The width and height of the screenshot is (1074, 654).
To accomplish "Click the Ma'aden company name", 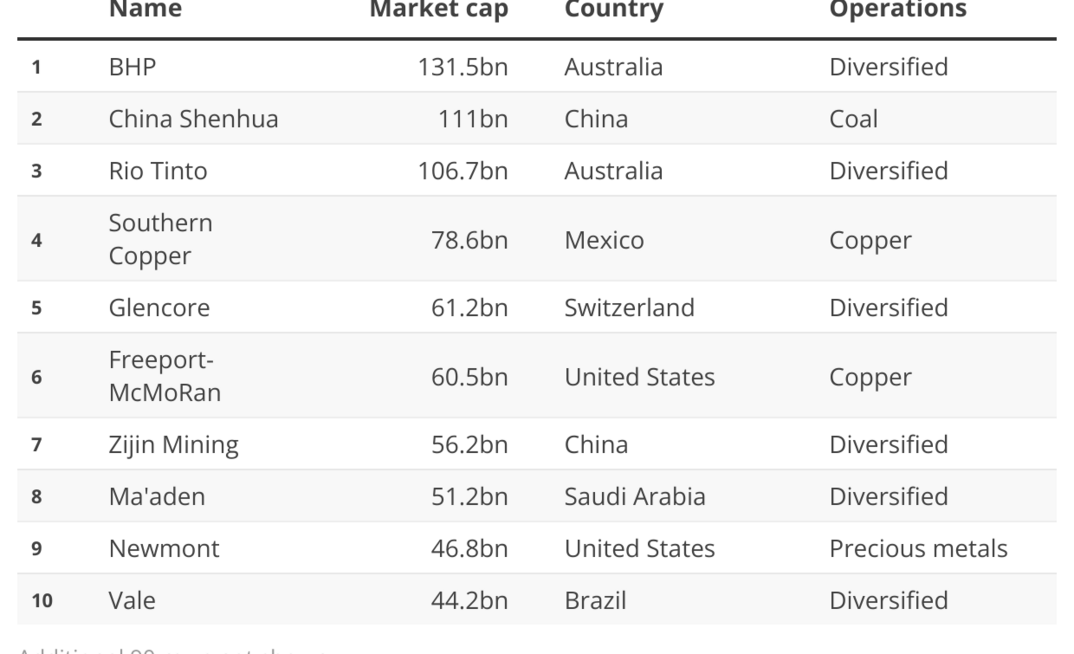I will pyautogui.click(x=156, y=496).
